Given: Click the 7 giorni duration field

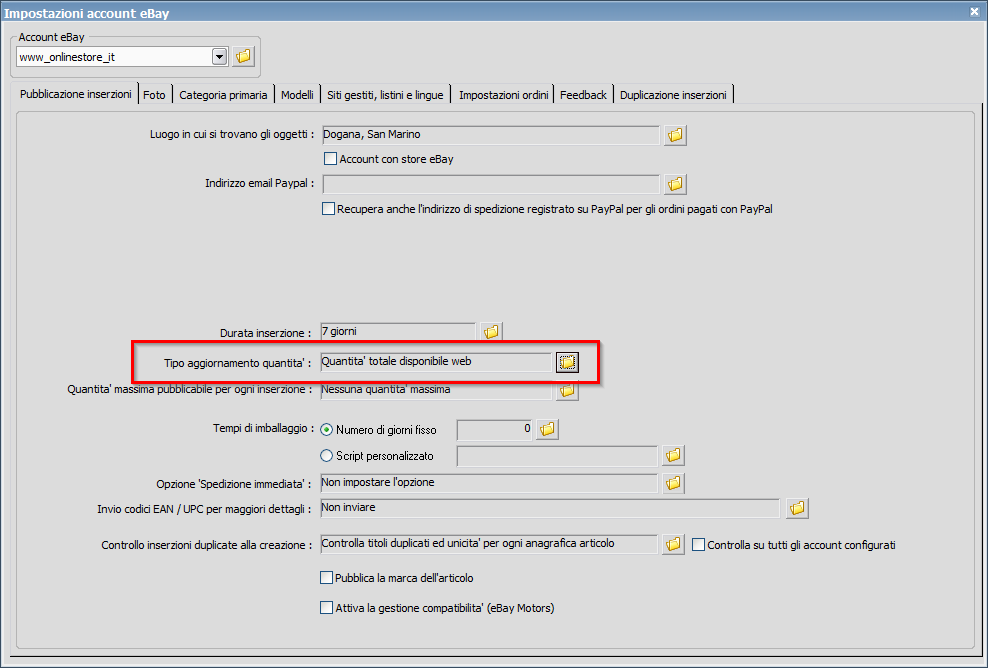Looking at the screenshot, I should click(x=398, y=331).
